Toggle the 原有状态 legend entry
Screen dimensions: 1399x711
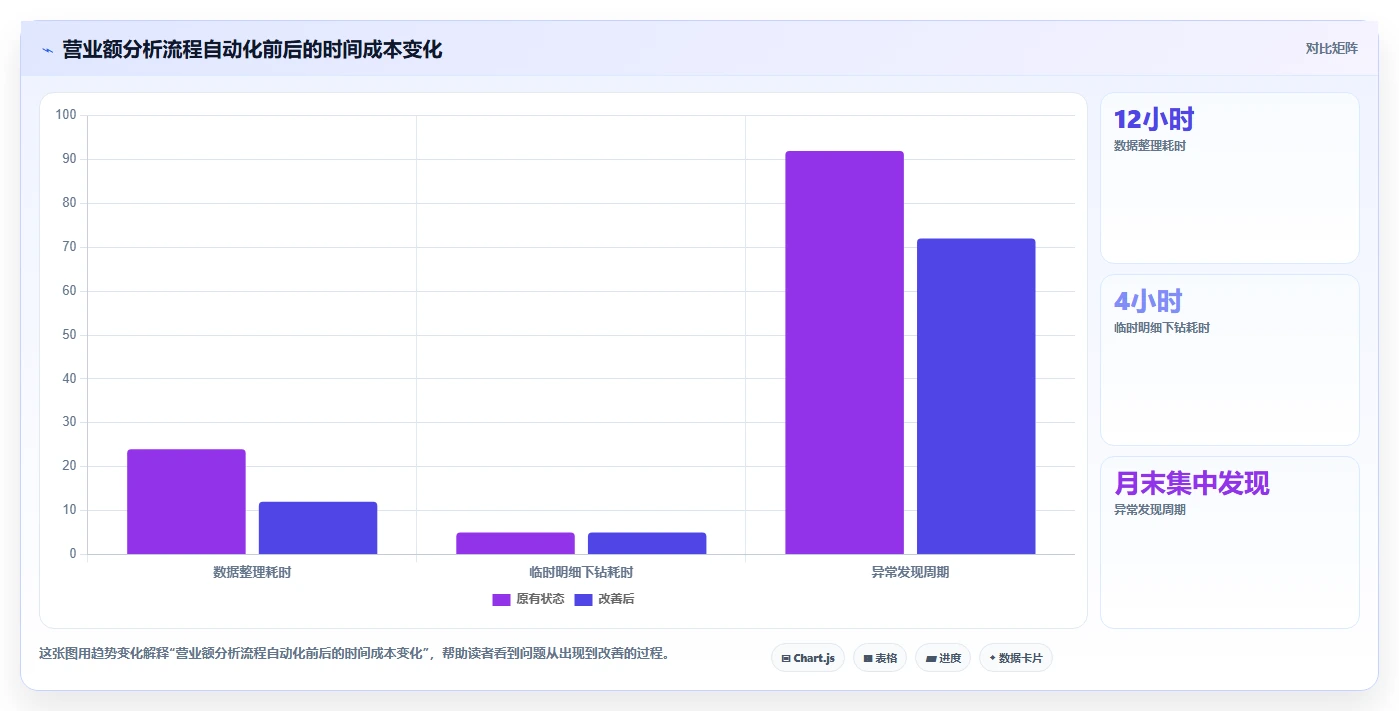pos(528,599)
